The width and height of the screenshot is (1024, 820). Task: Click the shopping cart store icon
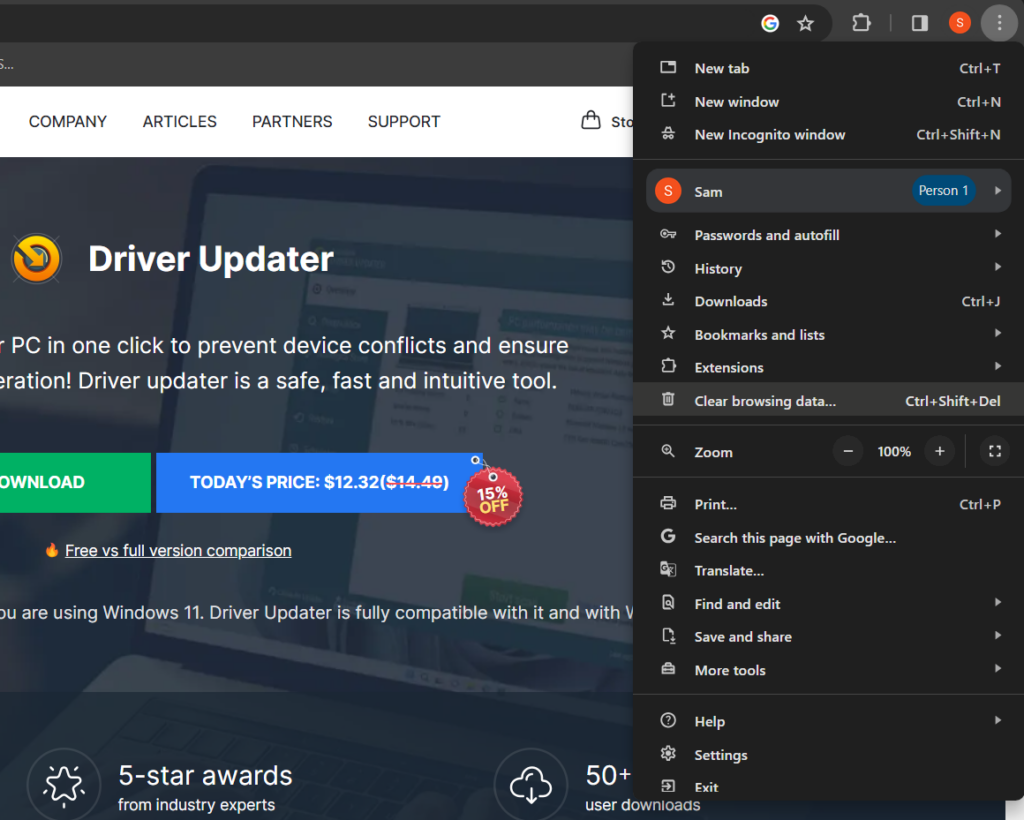click(x=592, y=119)
